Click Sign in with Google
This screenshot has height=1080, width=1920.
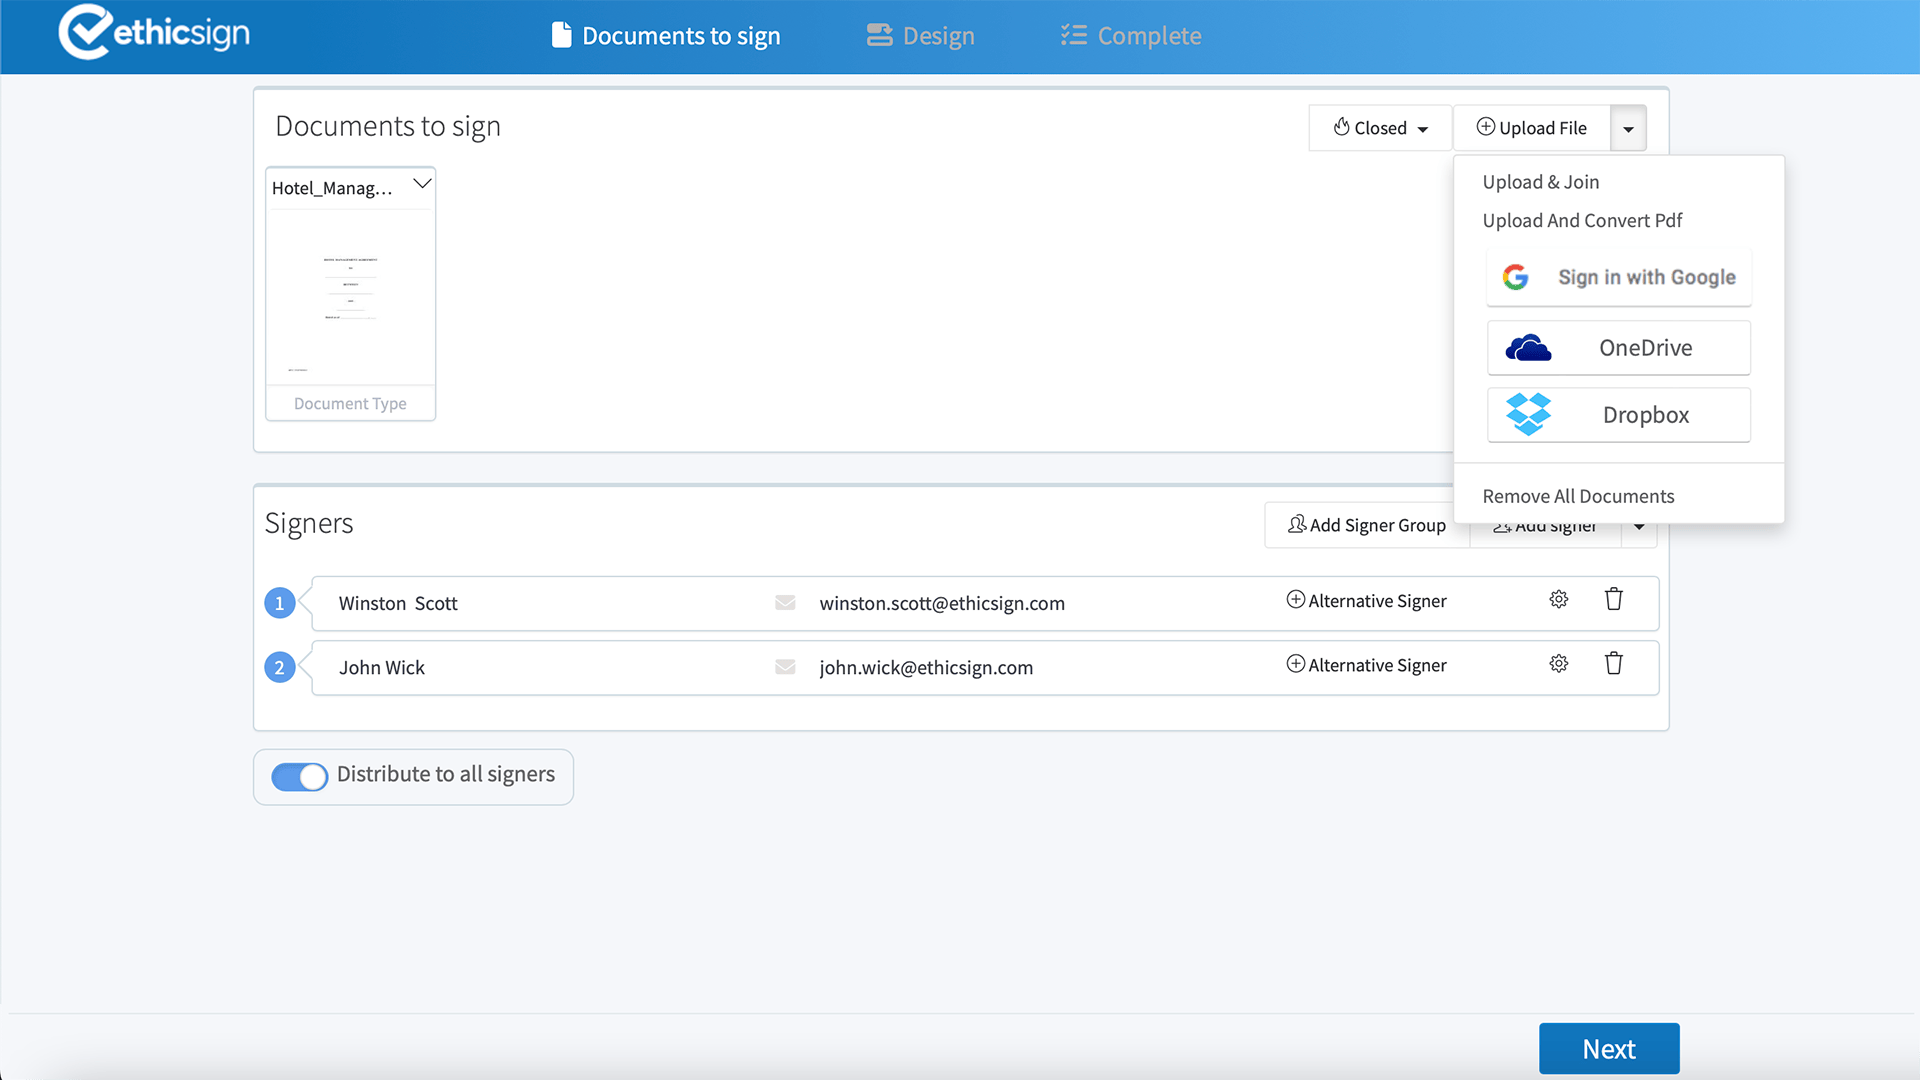[x=1618, y=278]
